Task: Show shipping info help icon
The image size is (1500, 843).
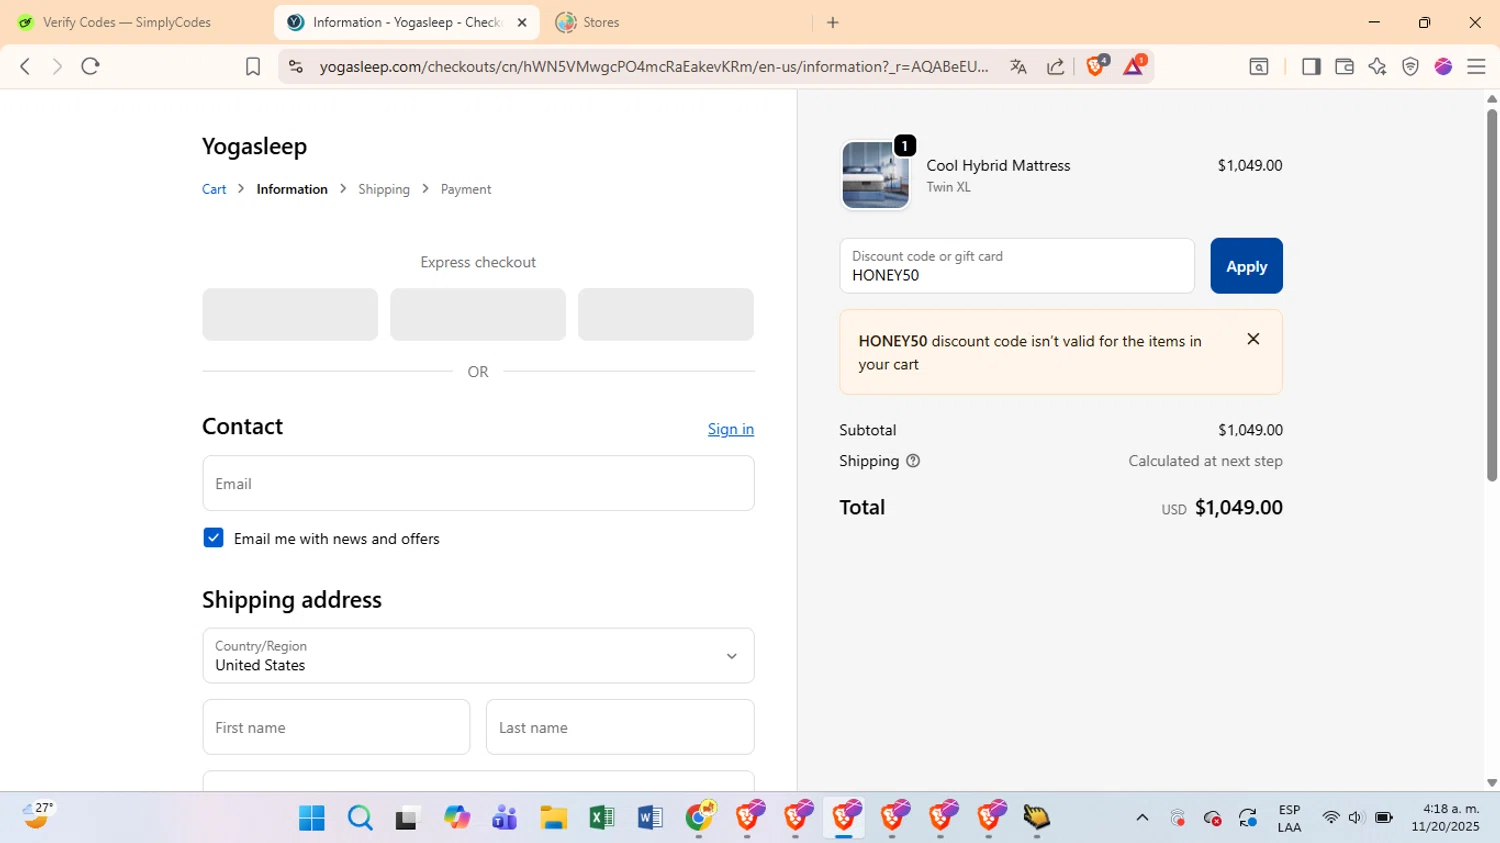Action: pos(913,461)
